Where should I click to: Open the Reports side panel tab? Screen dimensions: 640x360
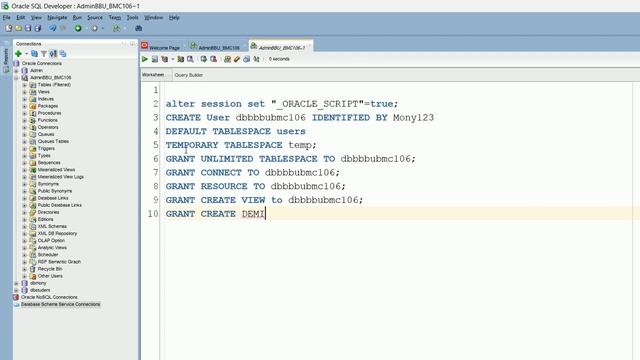(x=6, y=60)
